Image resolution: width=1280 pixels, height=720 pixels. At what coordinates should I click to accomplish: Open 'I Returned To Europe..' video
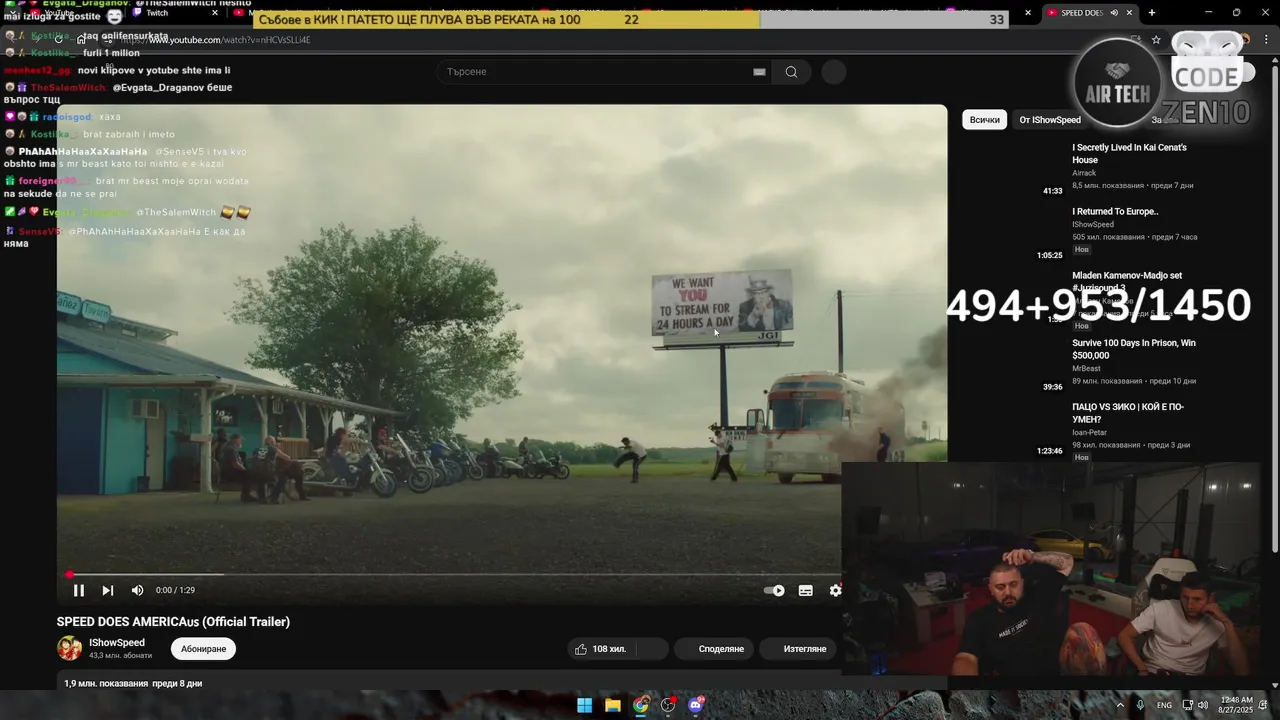coord(1115,212)
